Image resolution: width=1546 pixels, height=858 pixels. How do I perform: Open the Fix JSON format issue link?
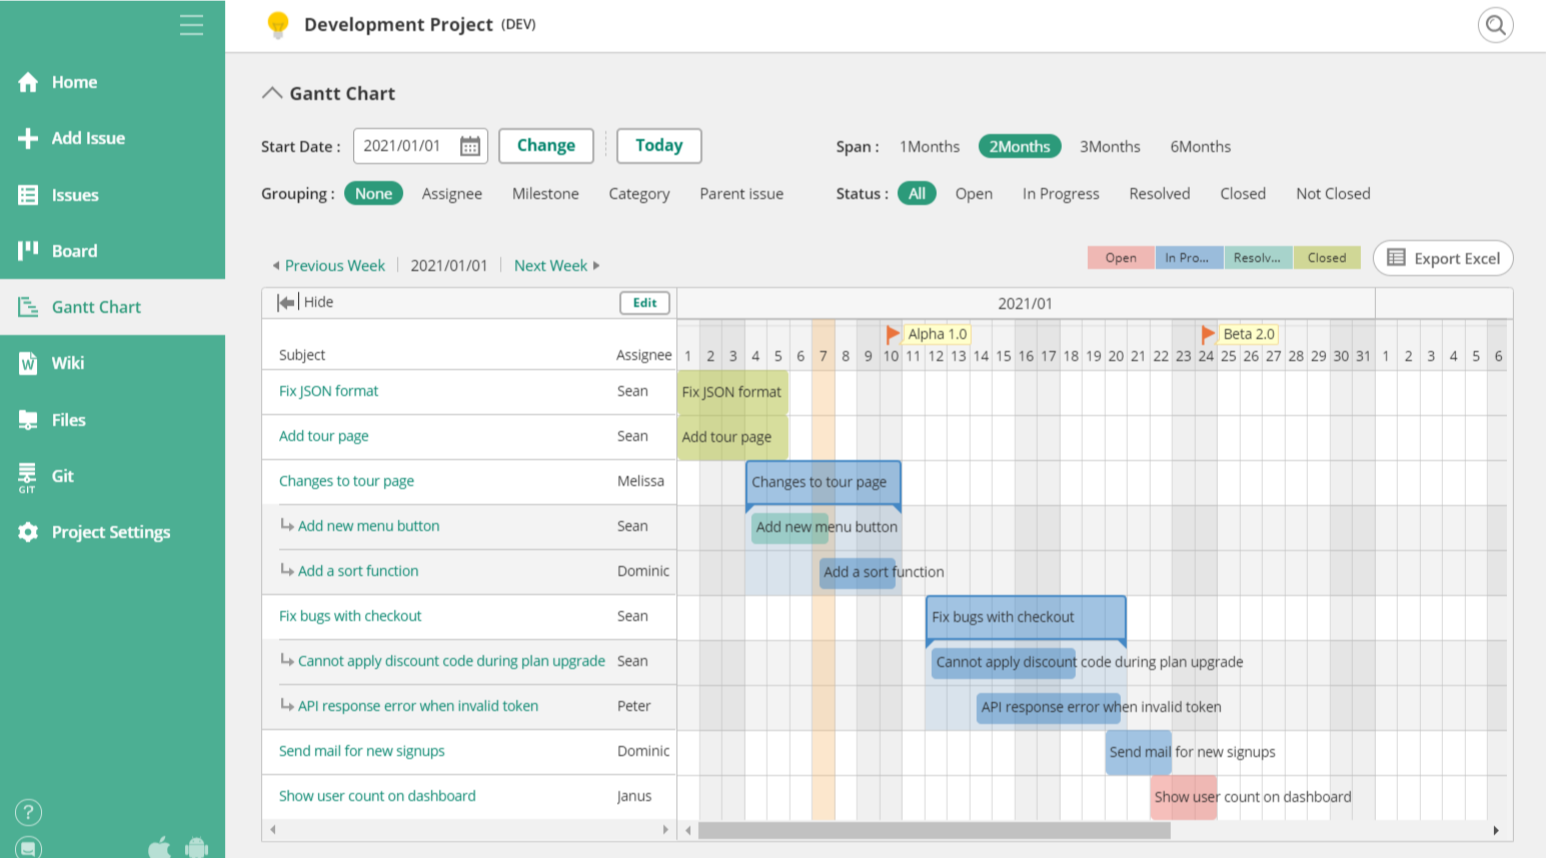point(328,391)
